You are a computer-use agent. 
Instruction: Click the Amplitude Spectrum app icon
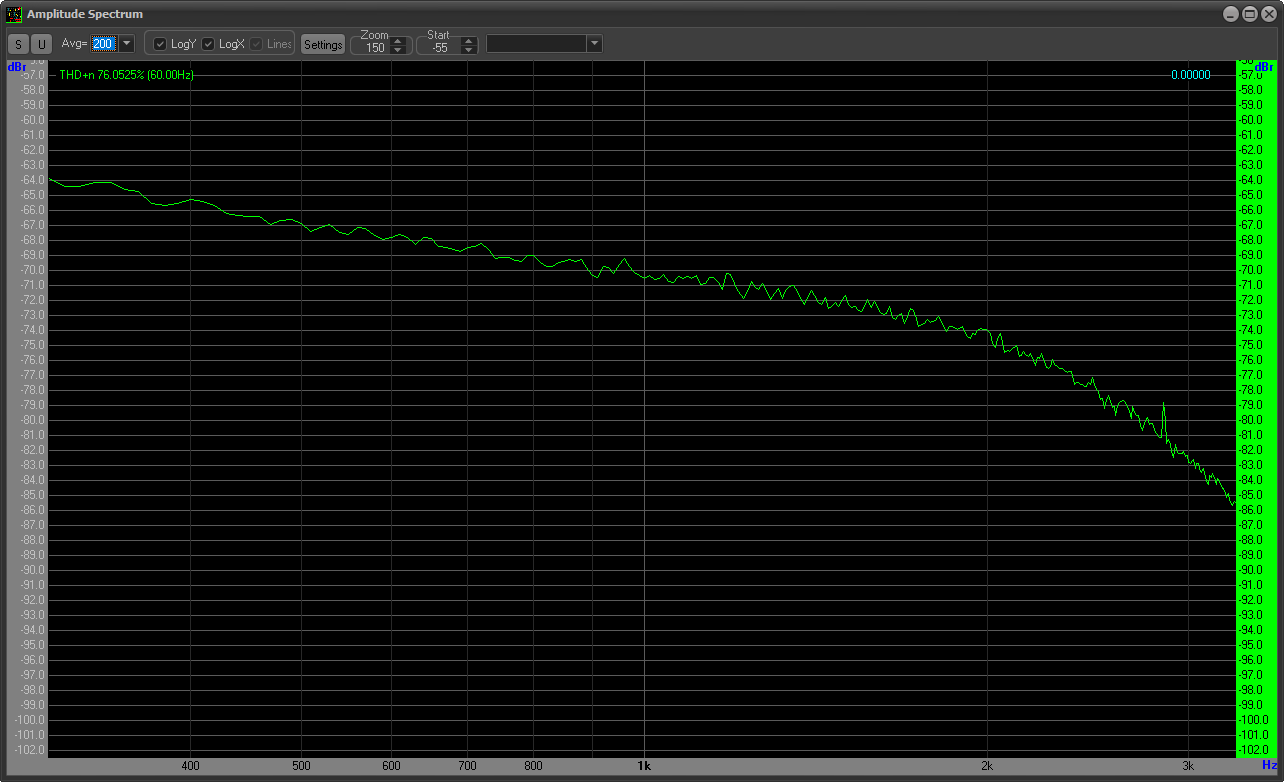pos(14,14)
